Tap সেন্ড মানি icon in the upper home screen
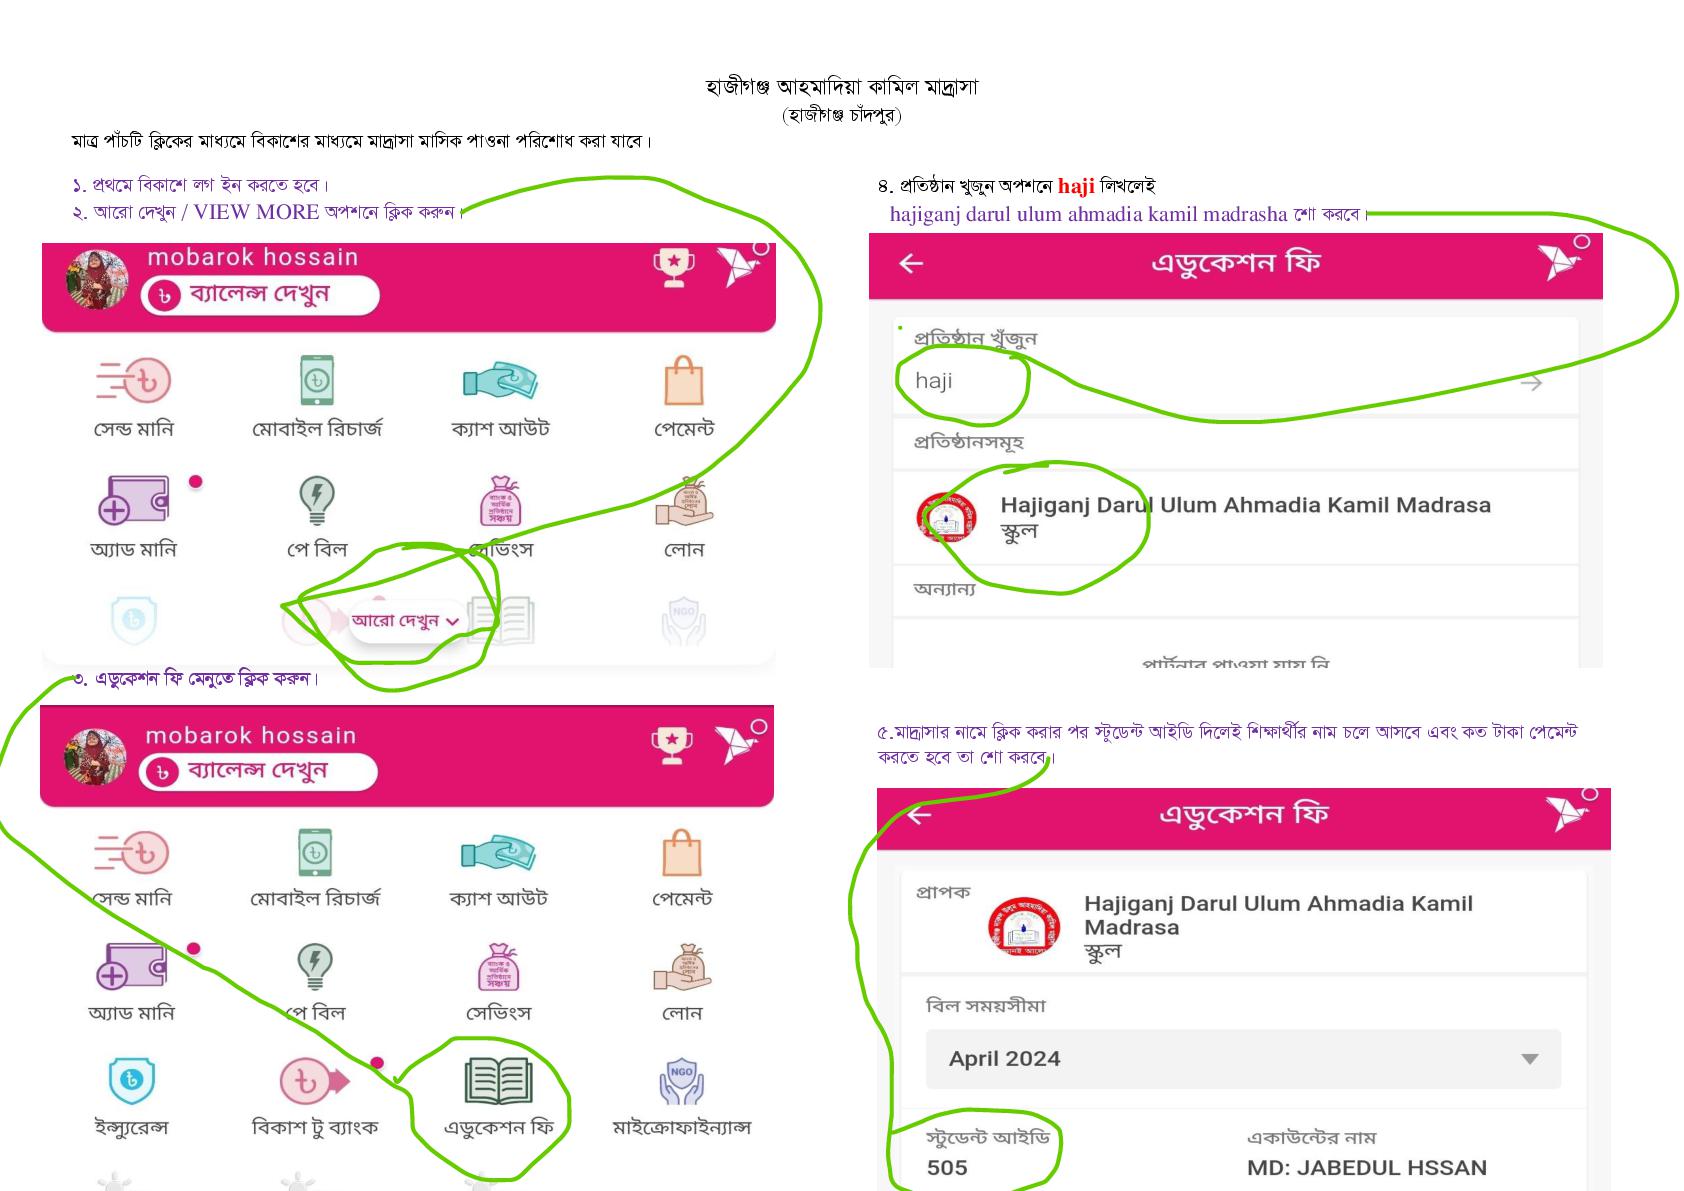Screen dimensions: 1684x1191 (133, 381)
